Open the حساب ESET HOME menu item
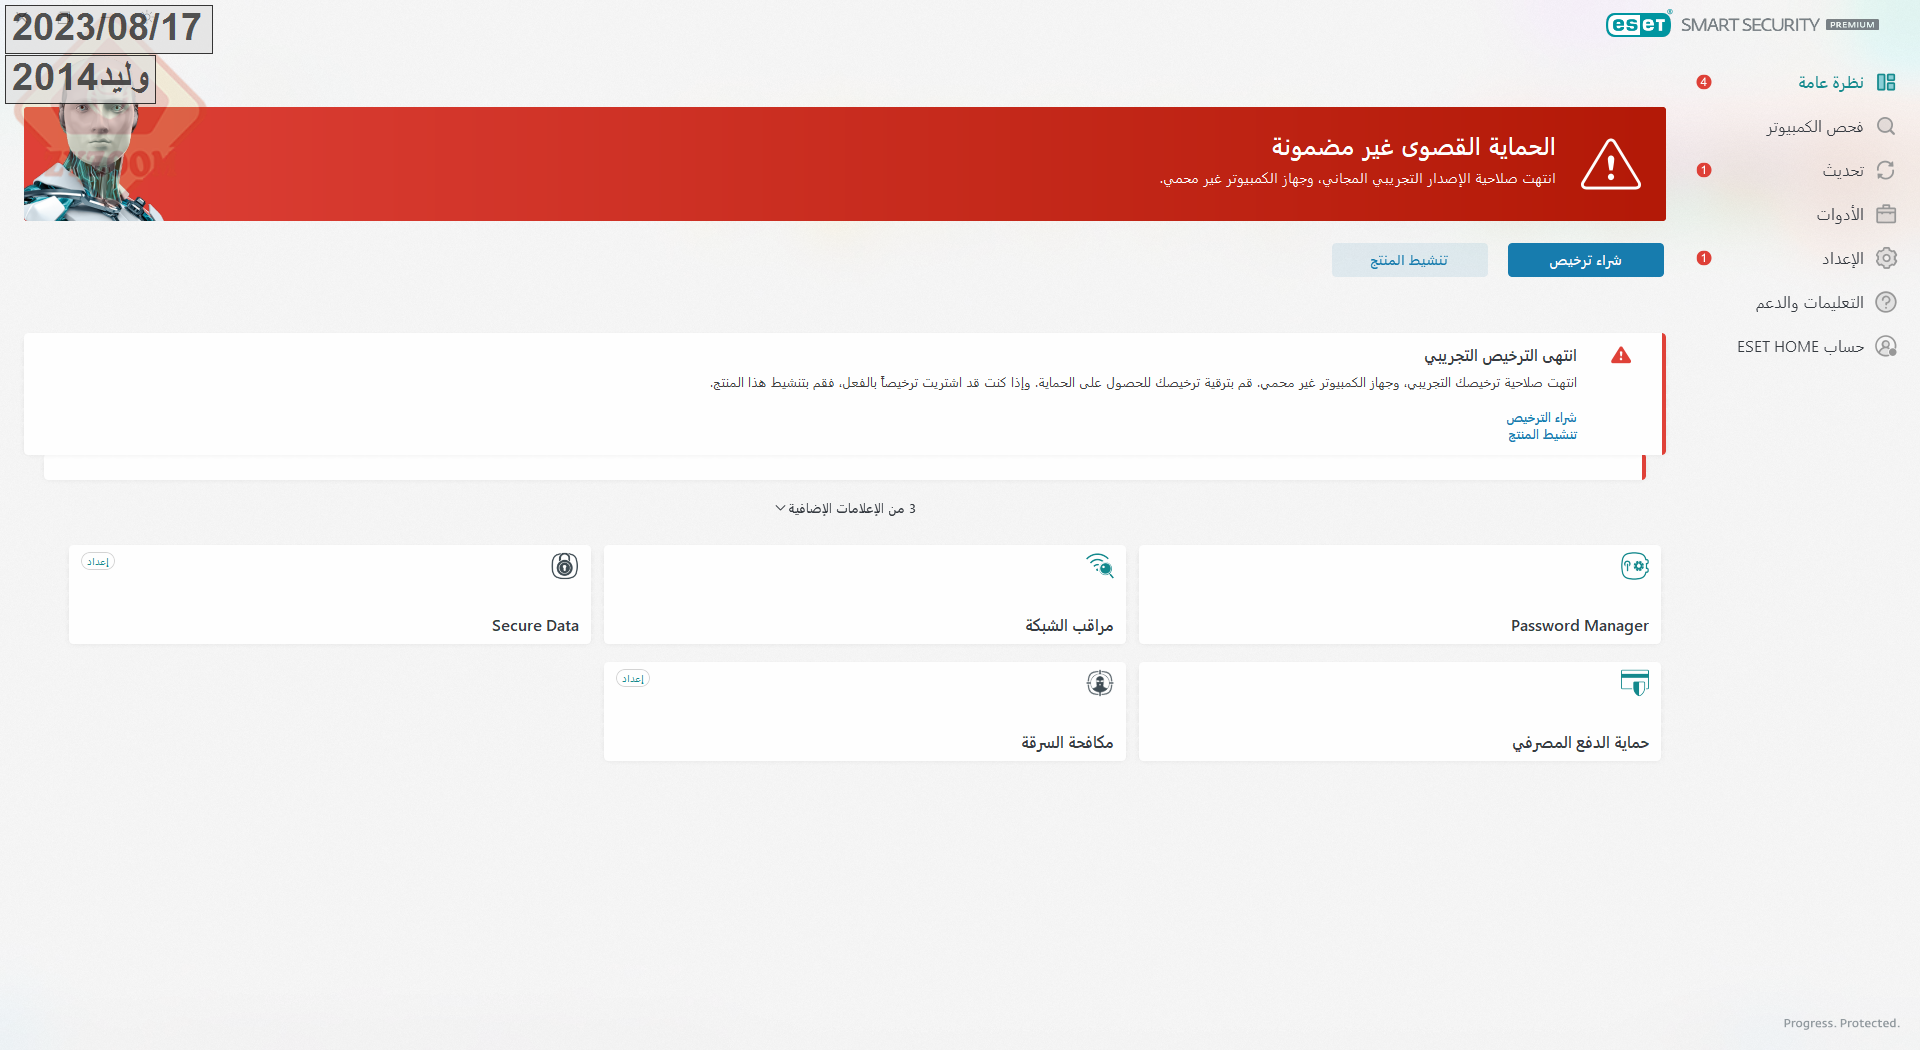 tap(1801, 346)
